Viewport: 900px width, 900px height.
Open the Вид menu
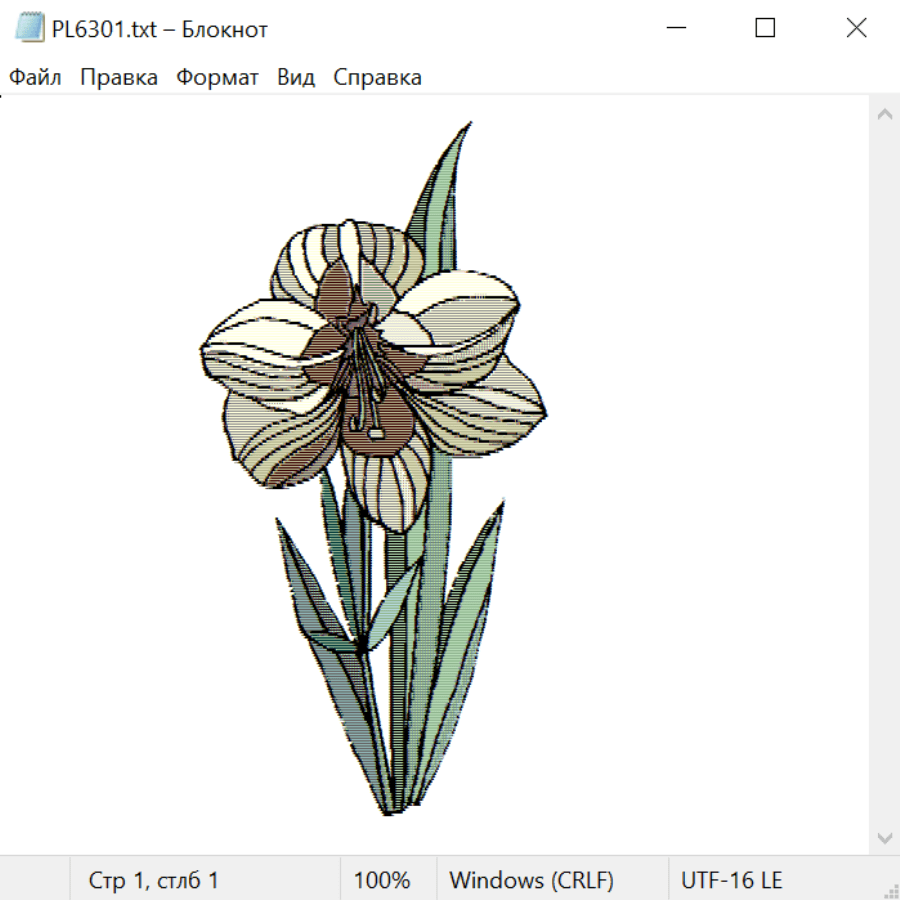[296, 78]
